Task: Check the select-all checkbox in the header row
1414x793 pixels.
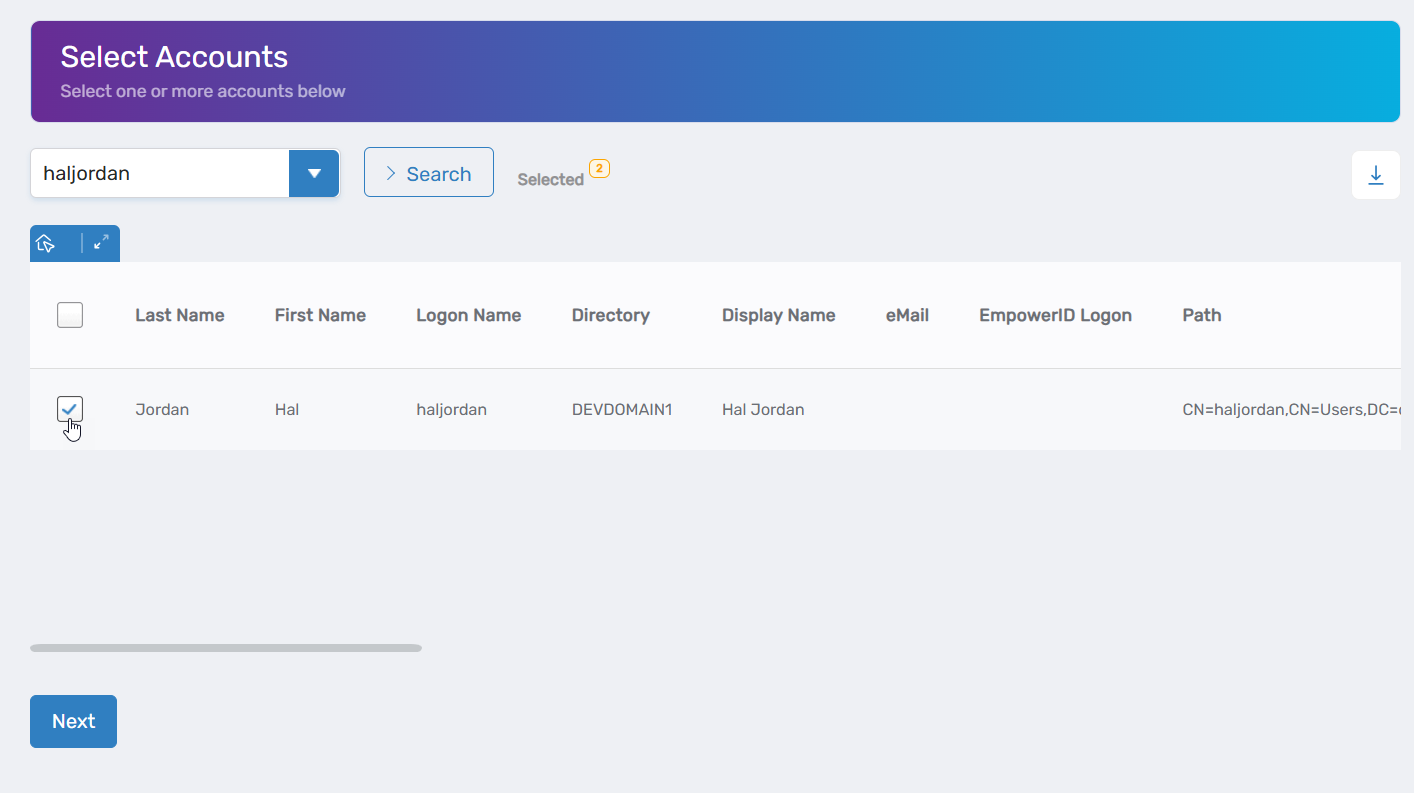Action: coord(69,314)
